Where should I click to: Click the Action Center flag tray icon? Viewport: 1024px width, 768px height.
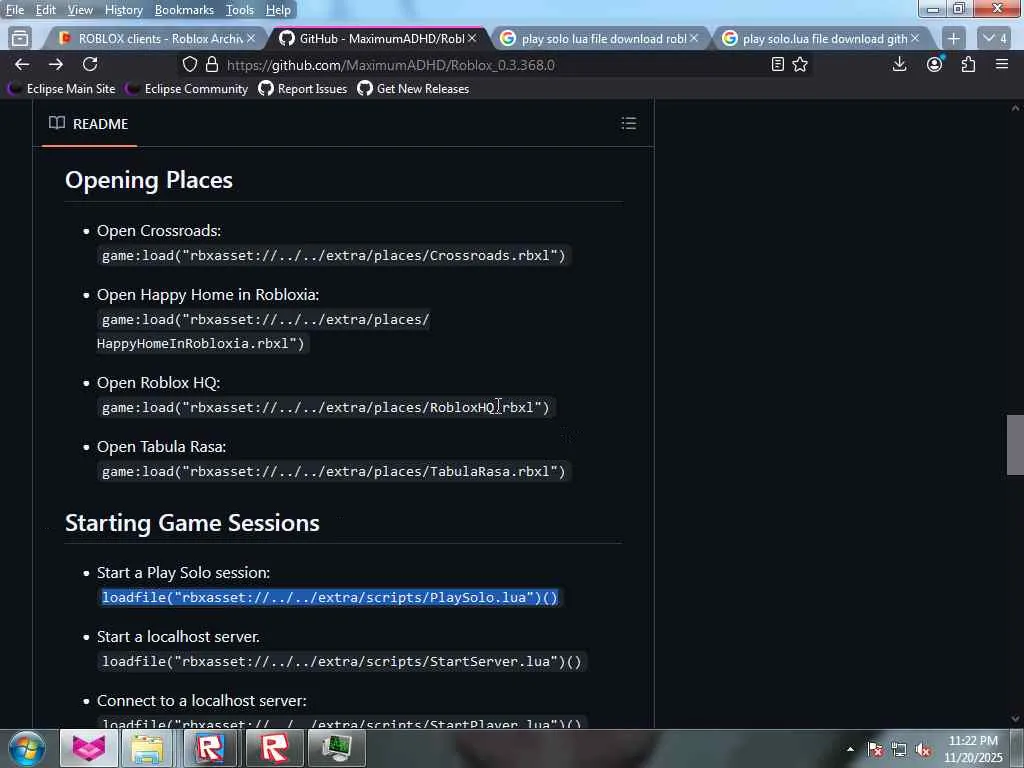pyautogui.click(x=875, y=750)
